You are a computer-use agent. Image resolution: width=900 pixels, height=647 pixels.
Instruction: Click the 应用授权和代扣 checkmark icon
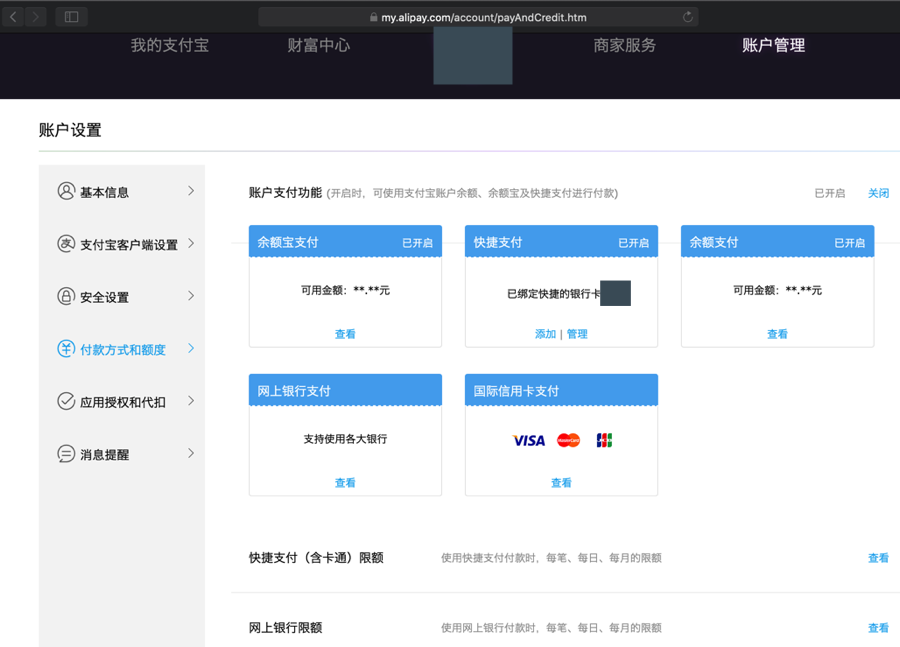point(66,401)
